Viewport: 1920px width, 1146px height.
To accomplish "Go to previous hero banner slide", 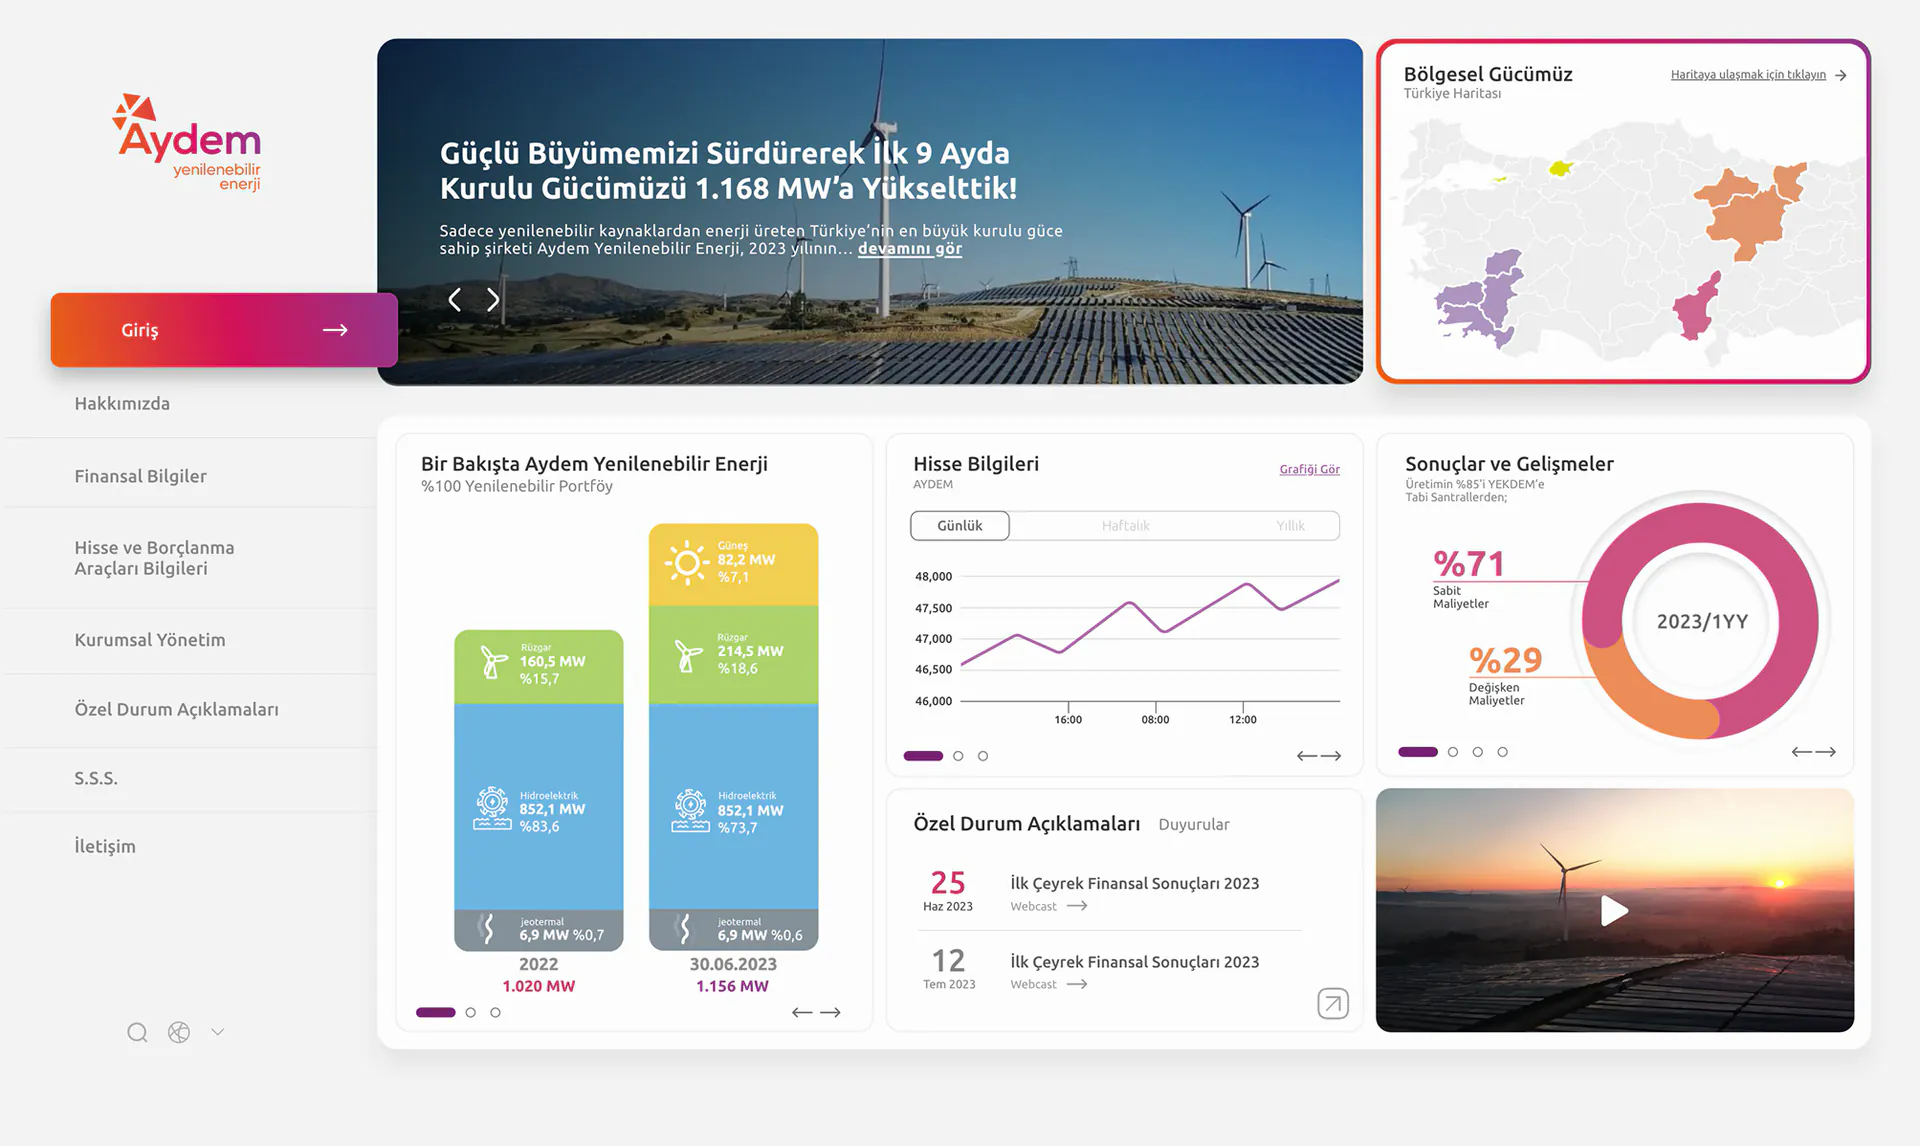I will pyautogui.click(x=455, y=300).
